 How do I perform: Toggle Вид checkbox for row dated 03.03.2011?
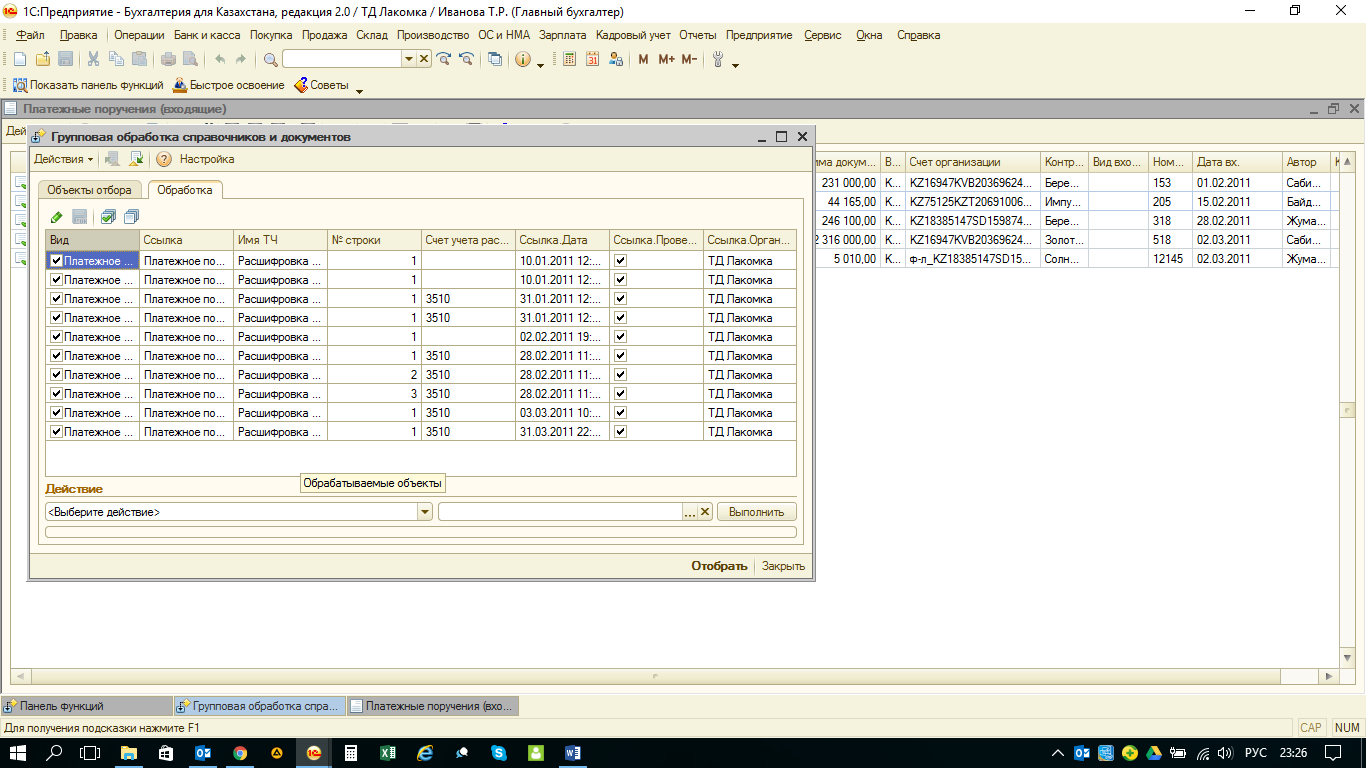coord(57,413)
